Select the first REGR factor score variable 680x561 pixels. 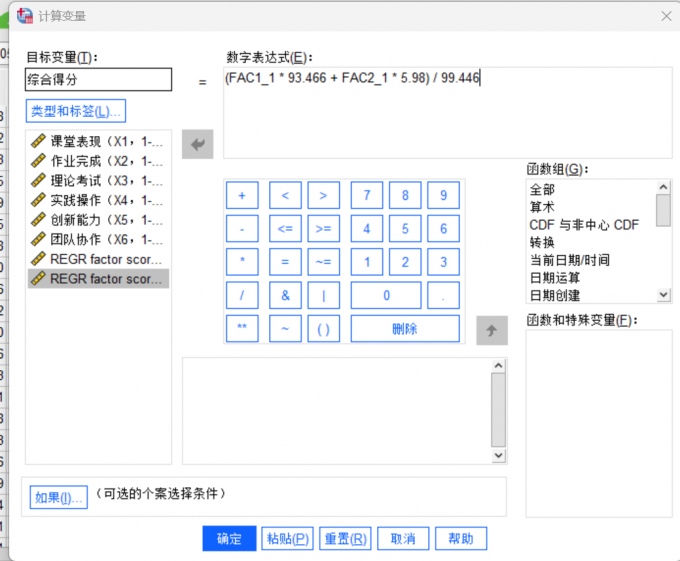click(x=98, y=259)
